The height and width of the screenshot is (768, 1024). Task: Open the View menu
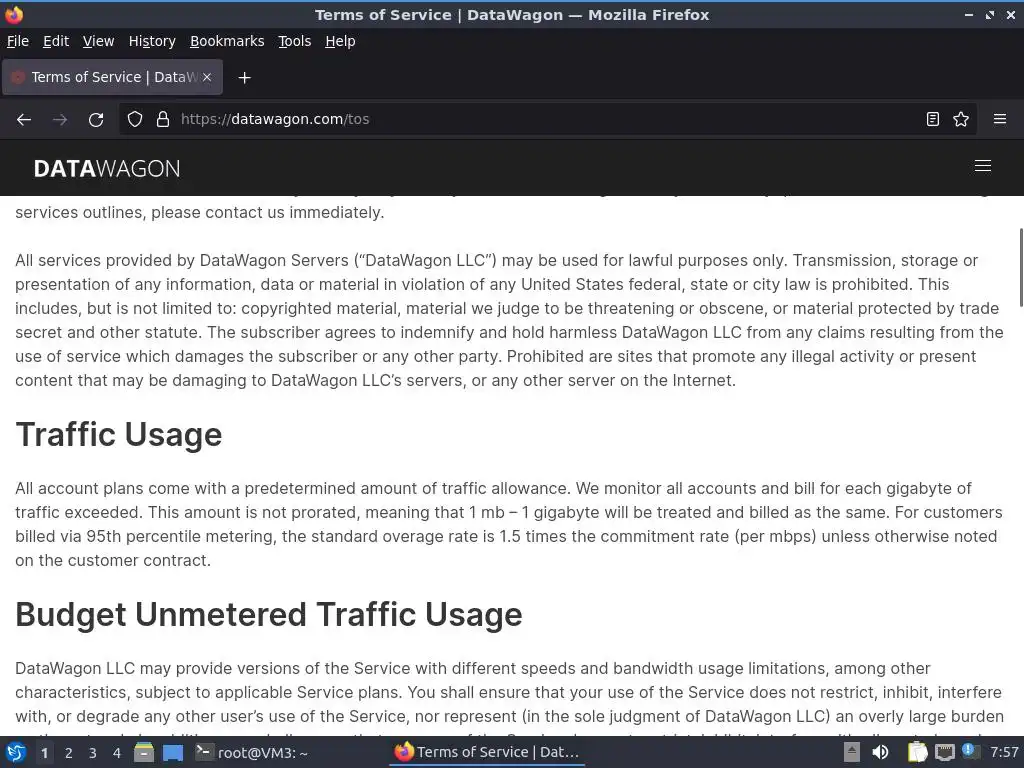tap(98, 41)
